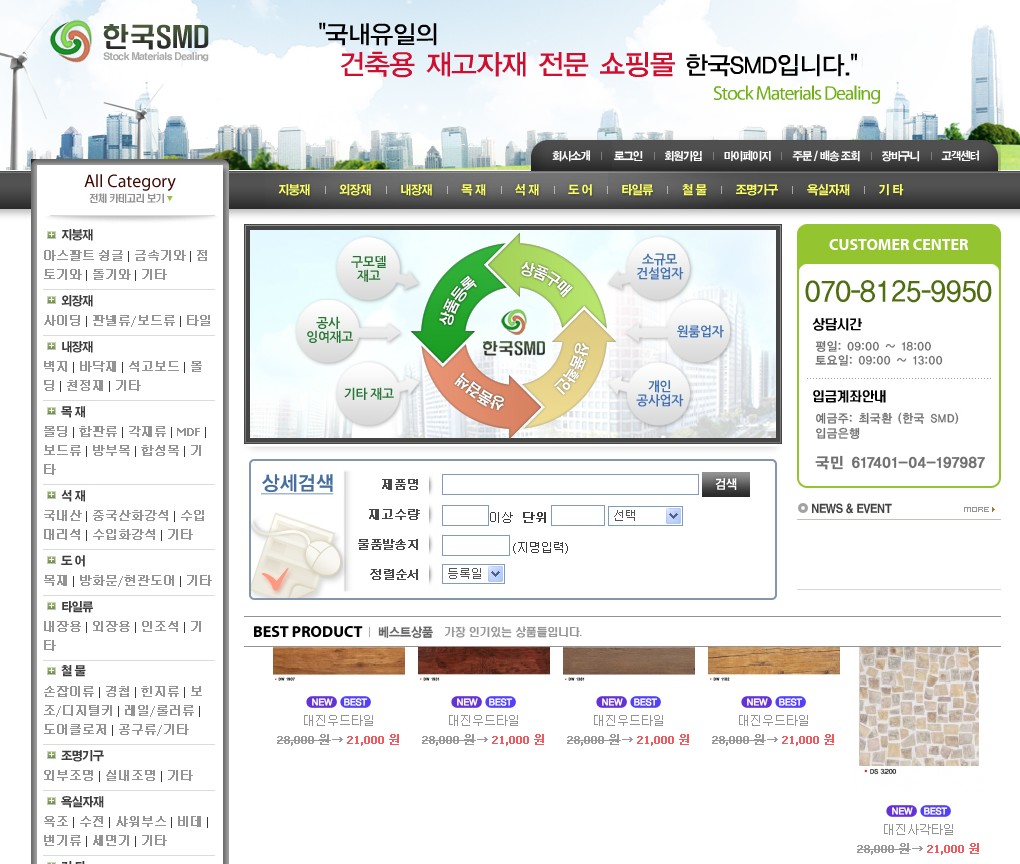The width and height of the screenshot is (1020, 864).
Task: Select 판넬류/보드류 in the sidebar
Action: click(133, 321)
